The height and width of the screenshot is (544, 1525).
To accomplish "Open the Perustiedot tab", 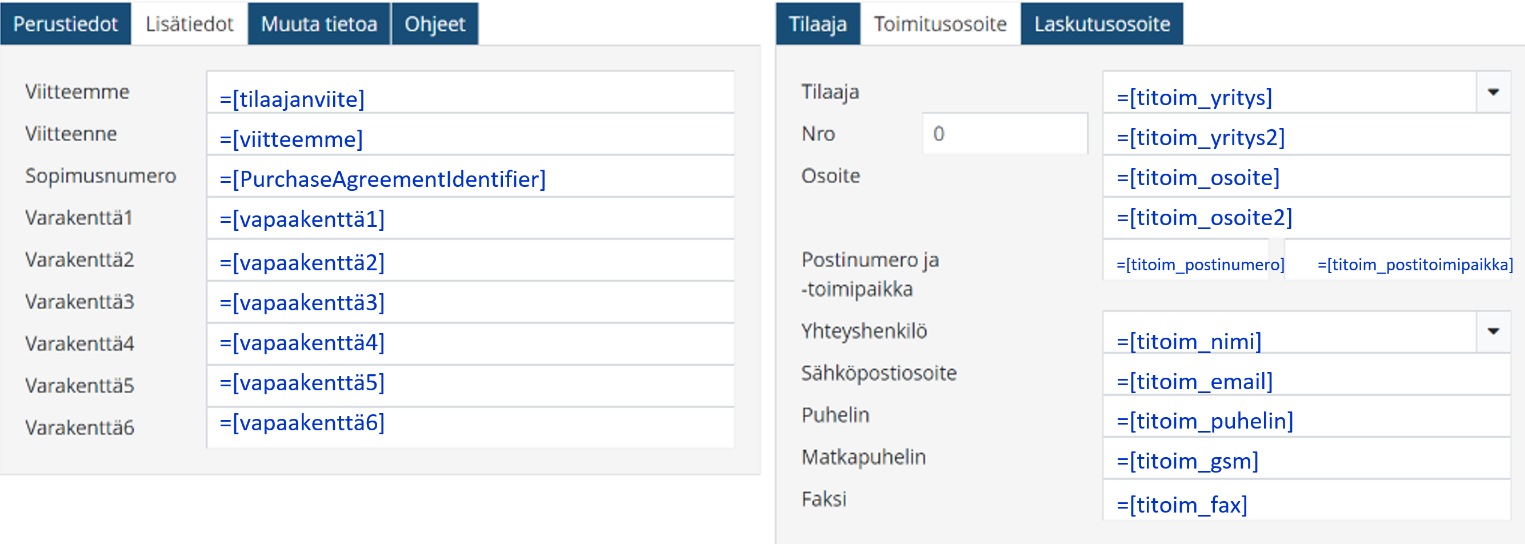I will coord(66,24).
